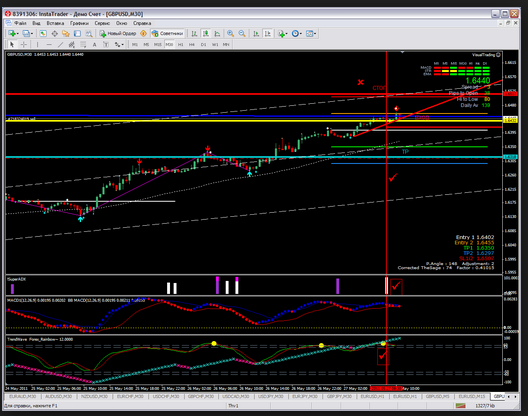Select the text A tool
528x416 pixels.
pos(94,44)
